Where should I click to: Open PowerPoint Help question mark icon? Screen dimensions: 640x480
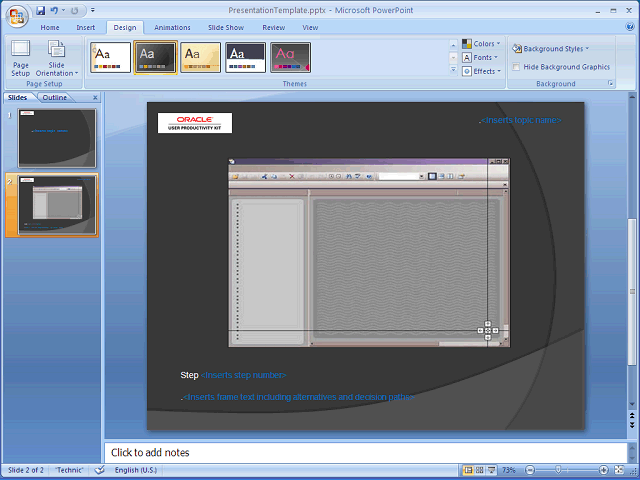coord(629,27)
